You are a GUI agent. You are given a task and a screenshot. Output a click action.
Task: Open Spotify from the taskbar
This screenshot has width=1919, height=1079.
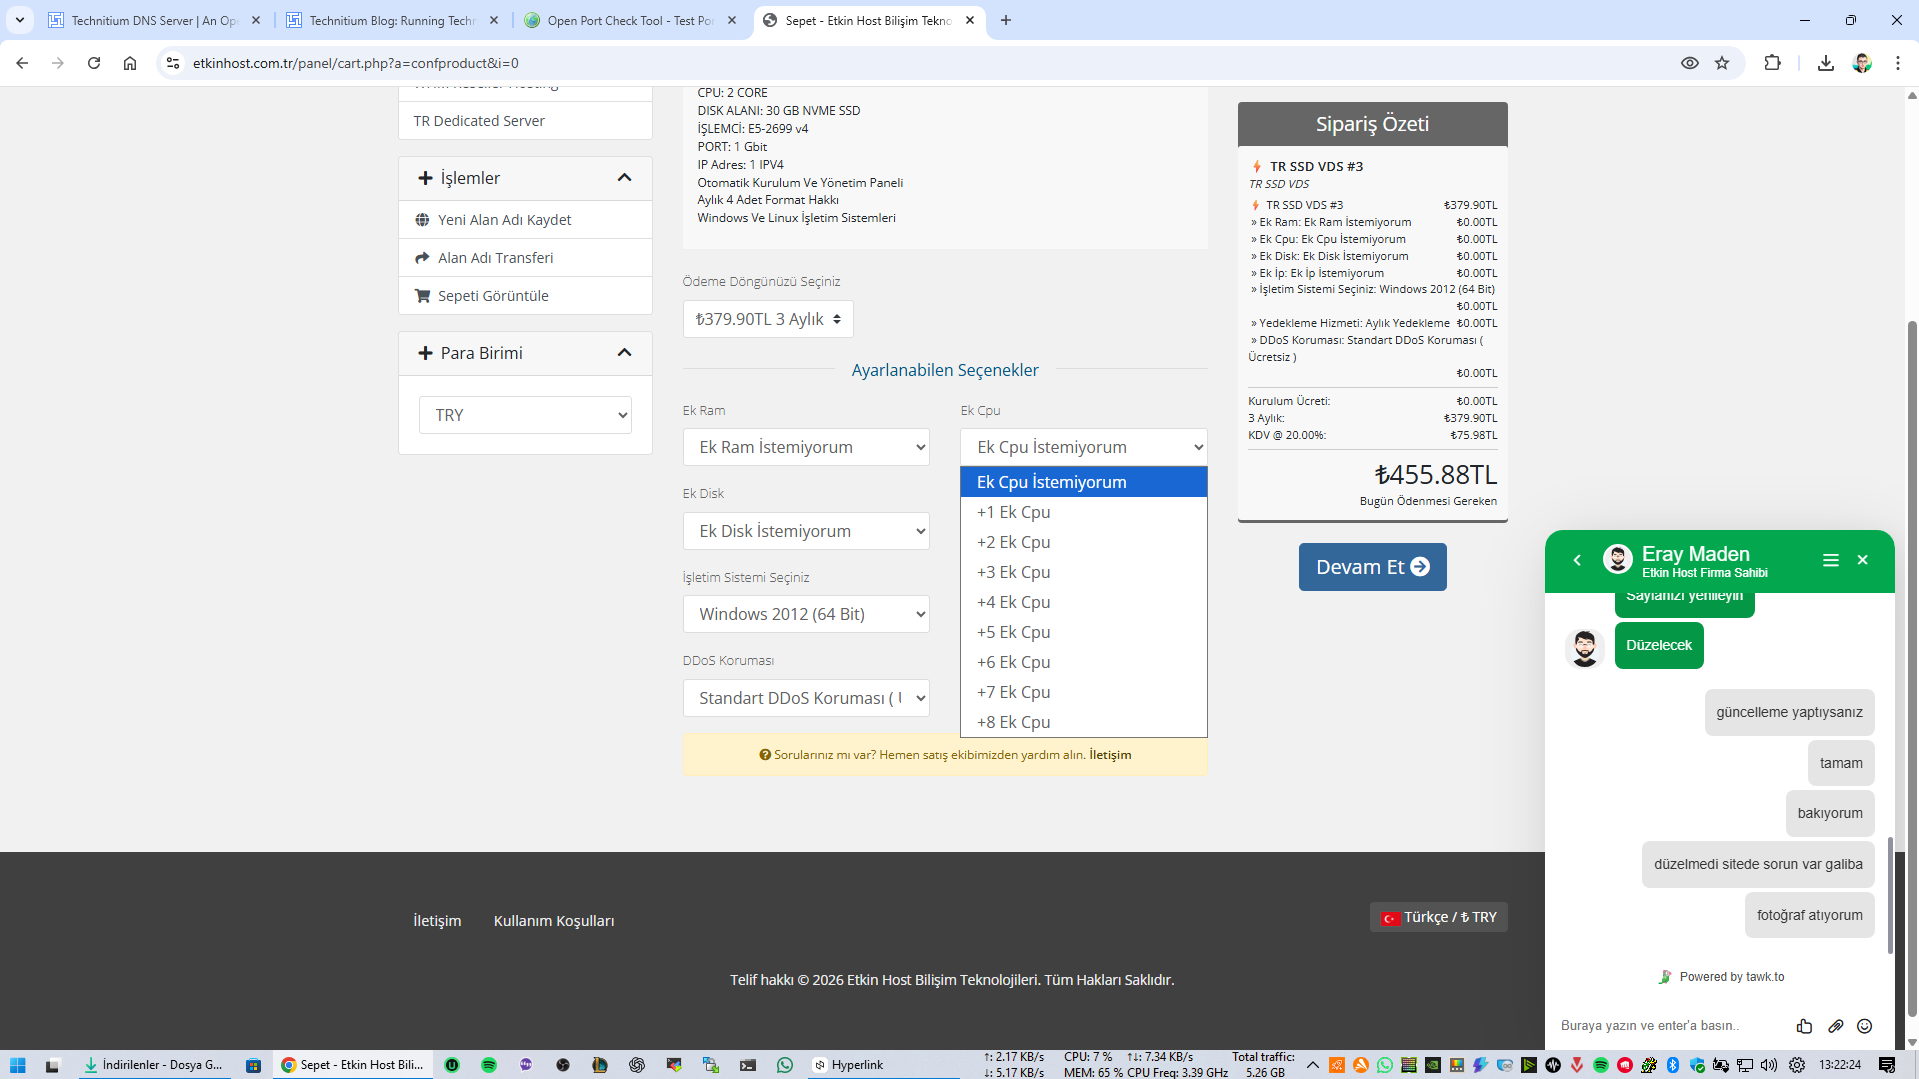tap(489, 1065)
